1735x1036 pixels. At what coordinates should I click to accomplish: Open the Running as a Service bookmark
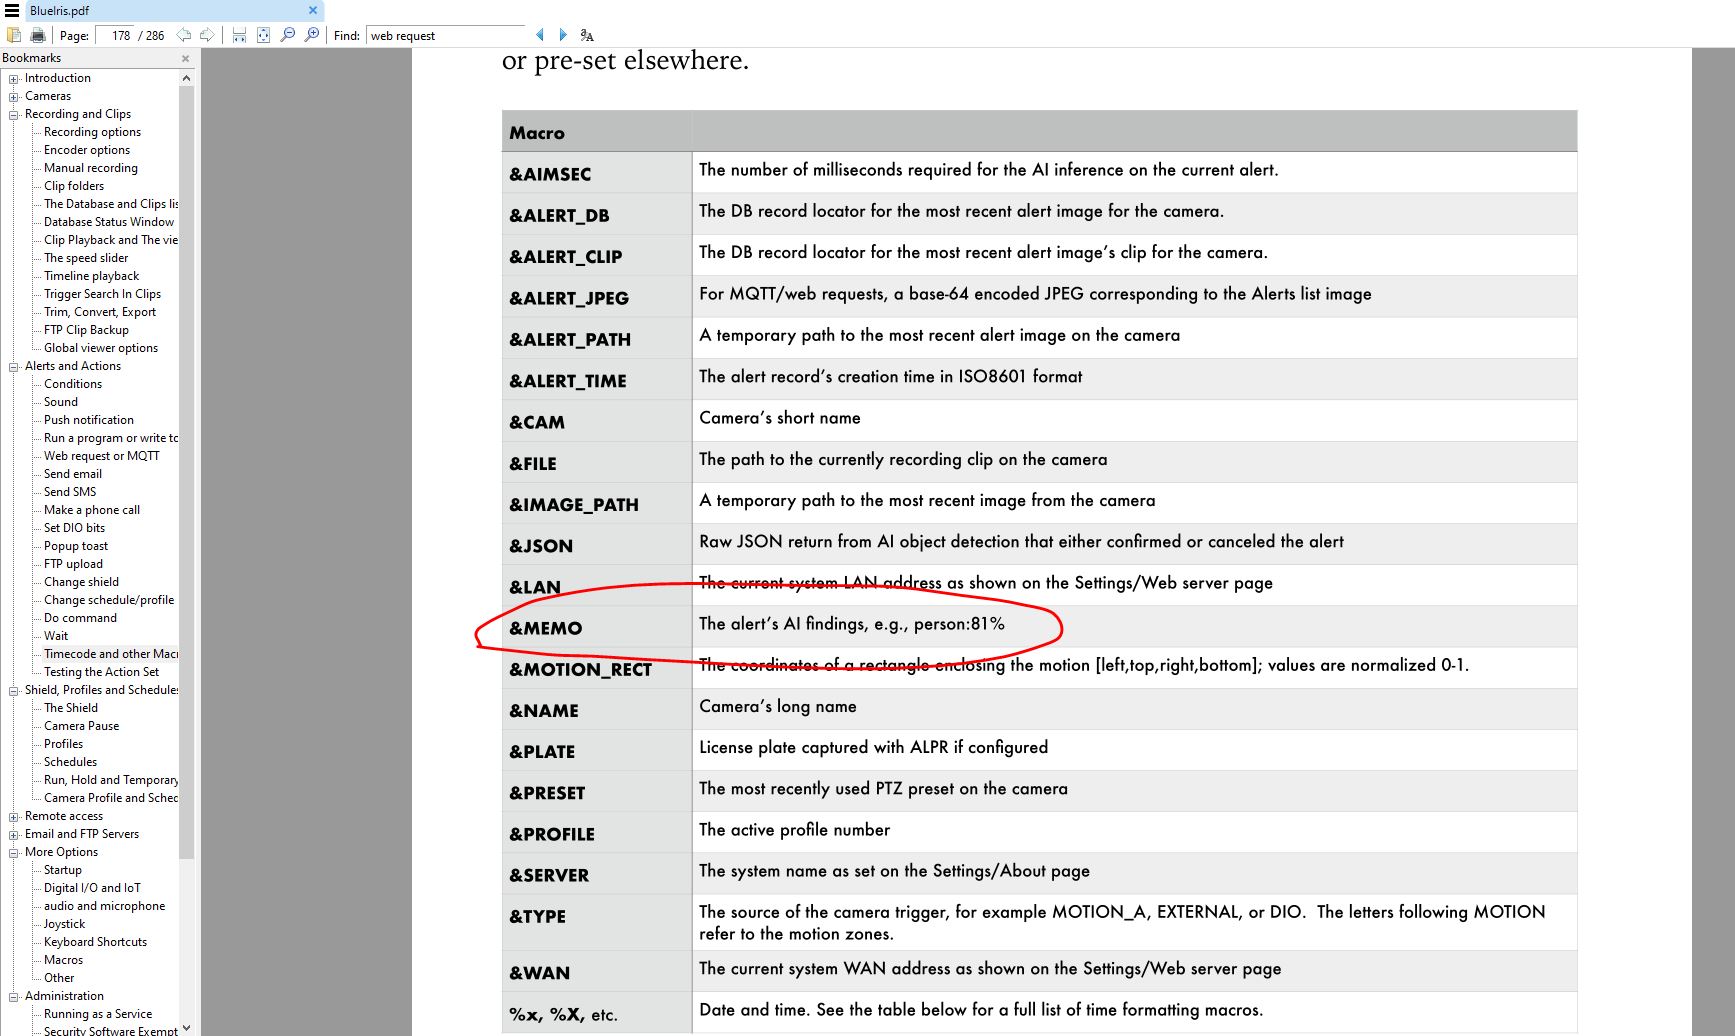98,1014
